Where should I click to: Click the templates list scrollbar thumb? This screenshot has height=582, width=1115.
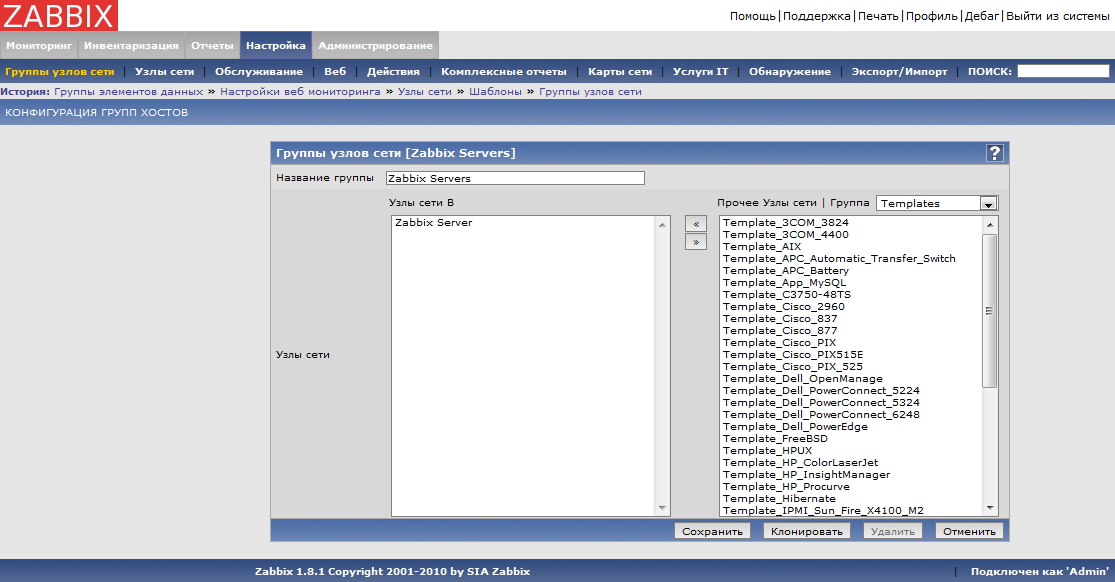(990, 311)
